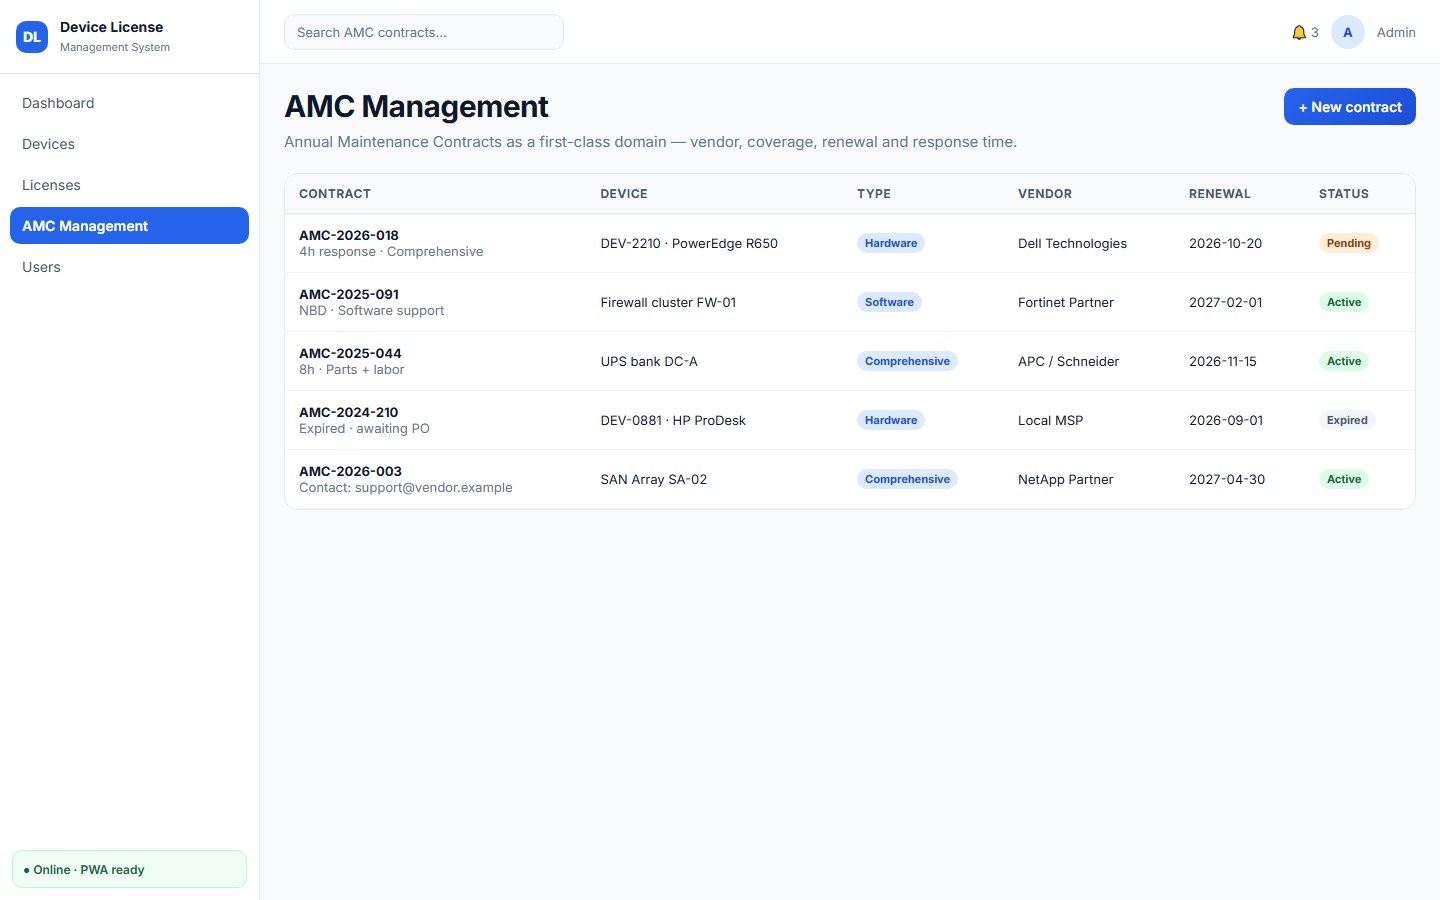This screenshot has width=1440, height=900.
Task: Select Firewall cluster FW-01 cell
Action: click(x=668, y=302)
